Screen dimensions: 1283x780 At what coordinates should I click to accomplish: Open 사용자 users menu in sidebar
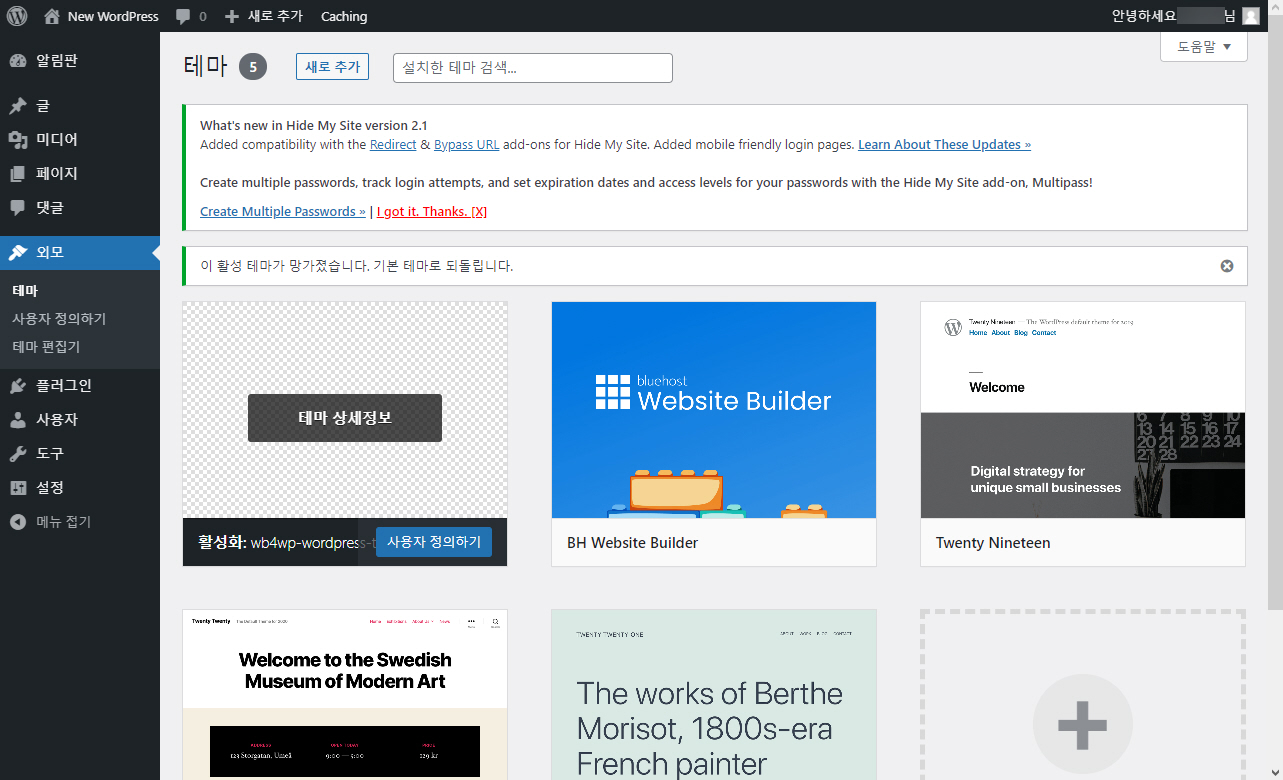pos(80,419)
